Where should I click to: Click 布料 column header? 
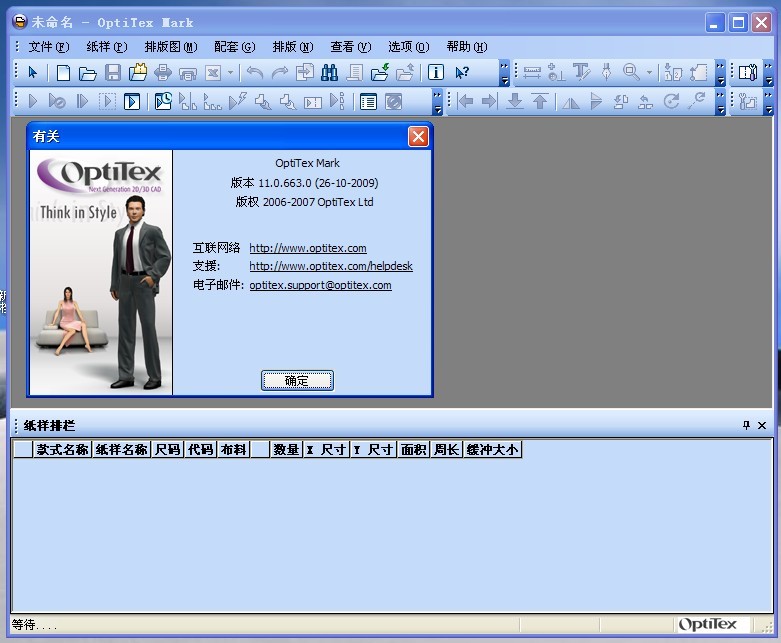(234, 449)
